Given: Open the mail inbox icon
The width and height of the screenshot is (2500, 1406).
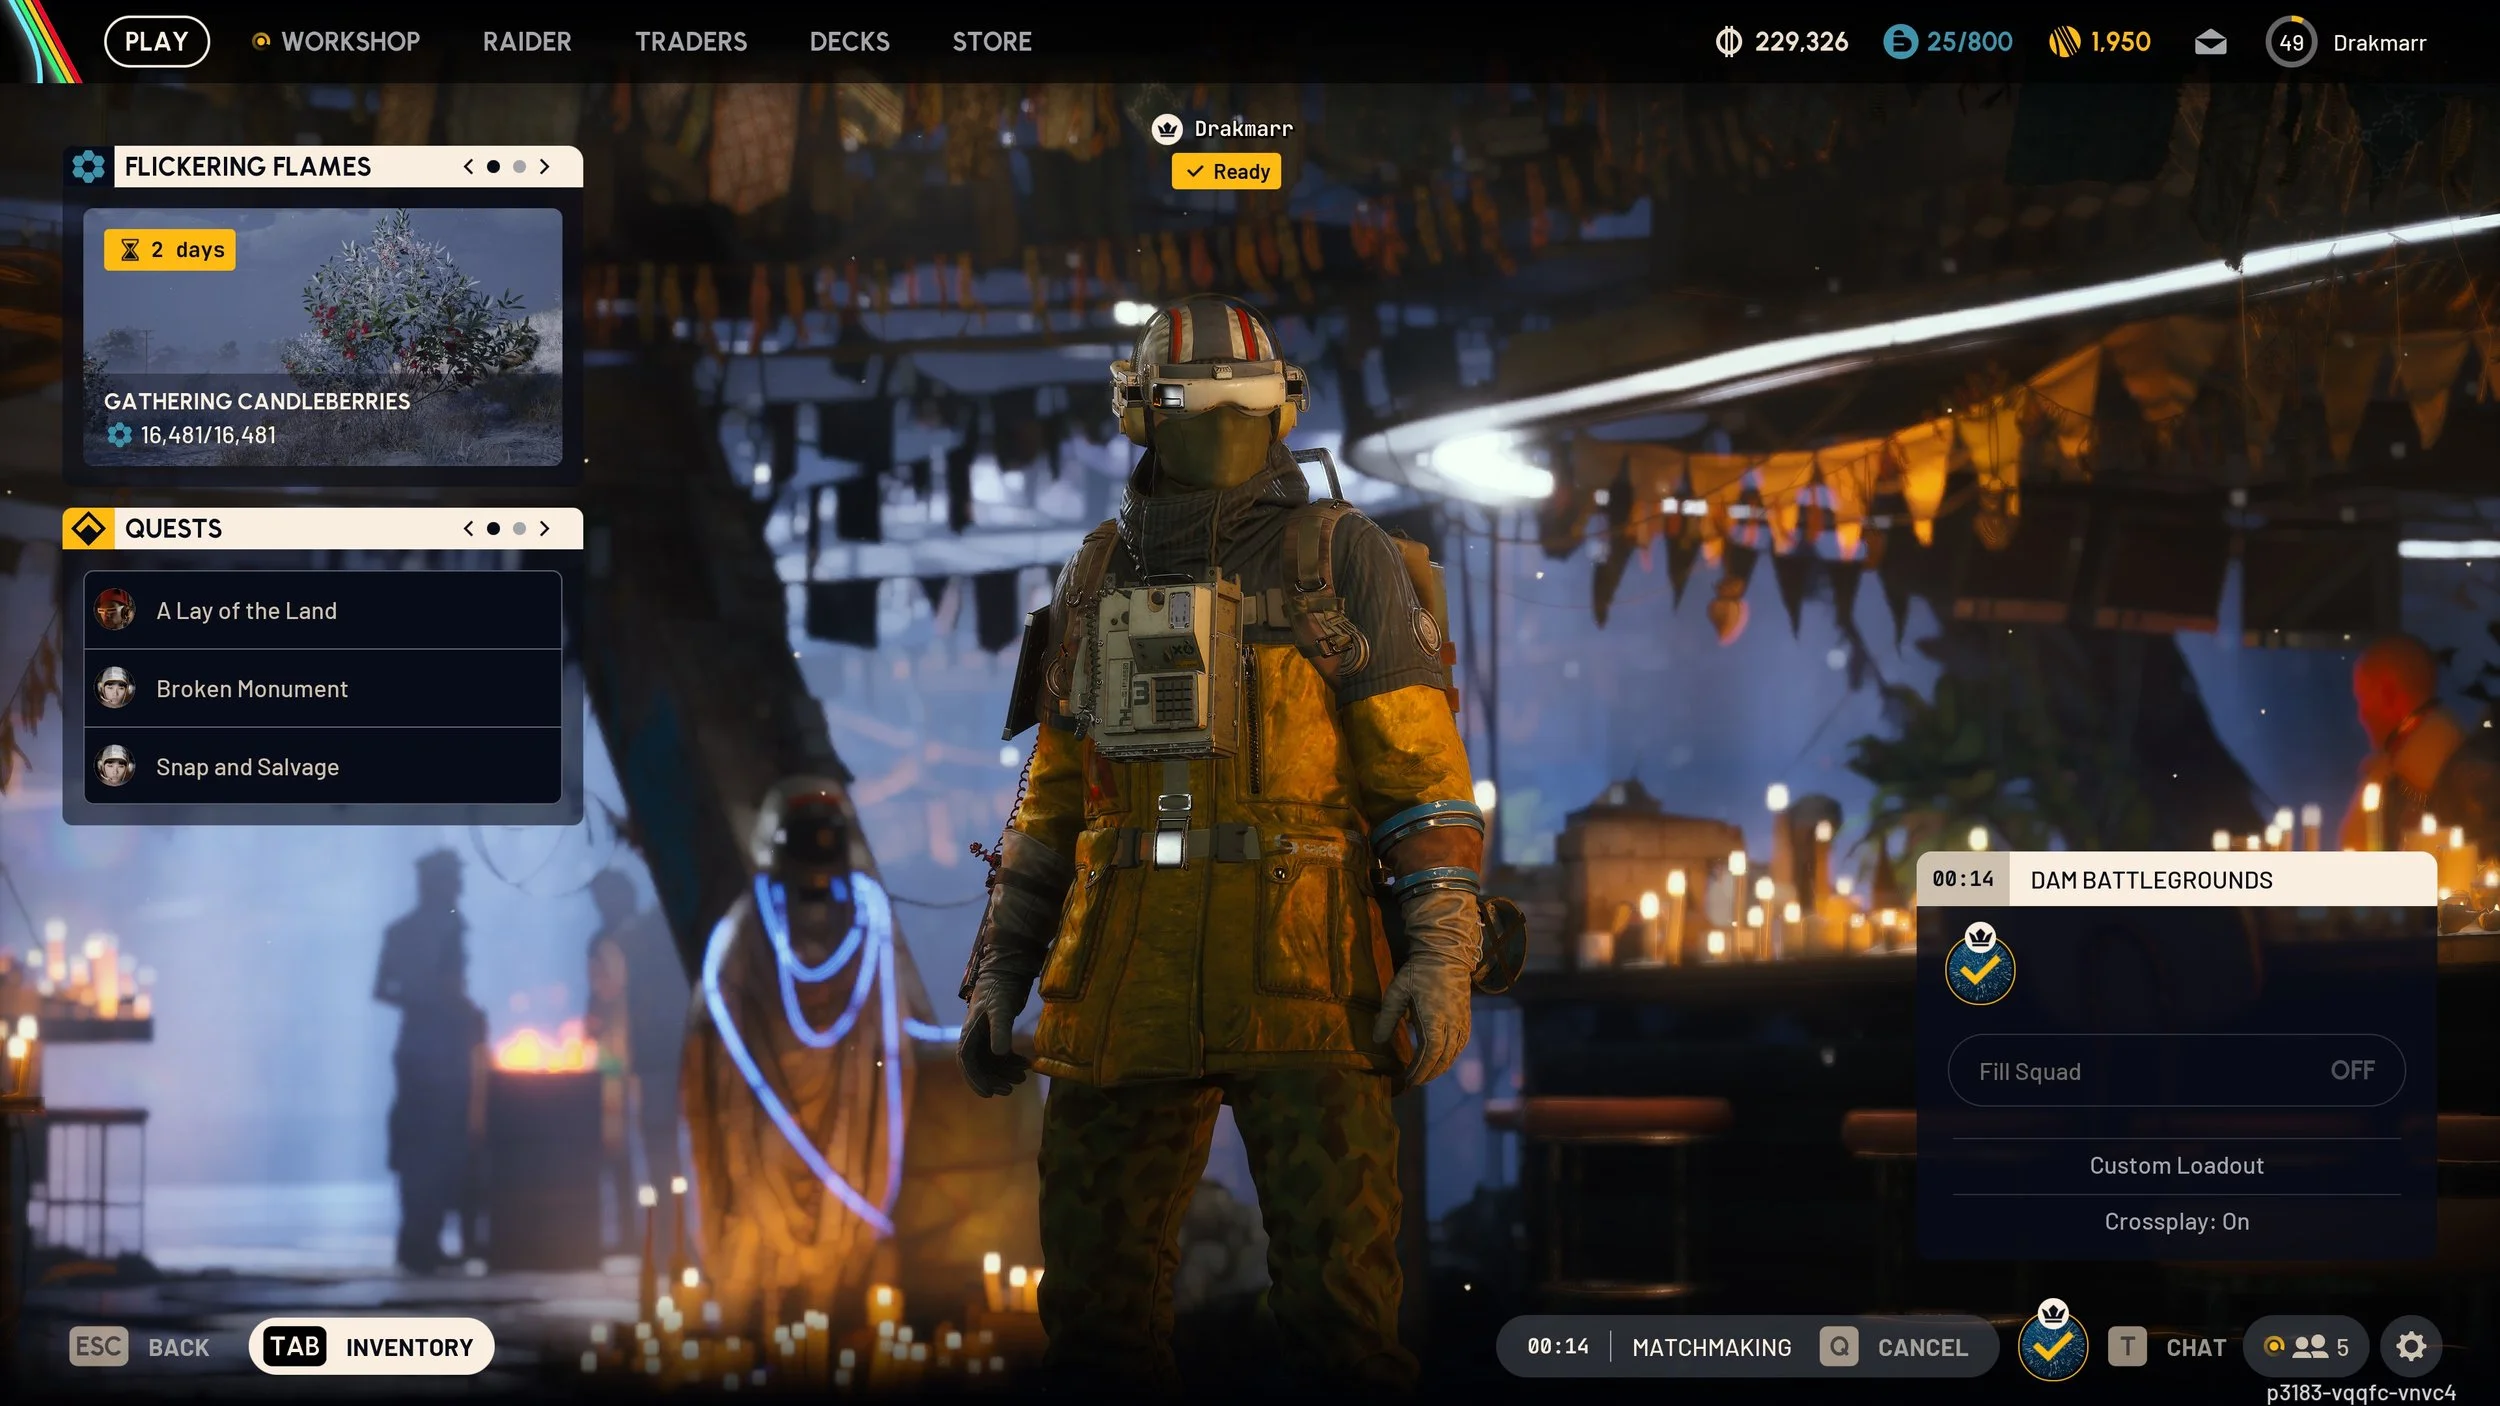Looking at the screenshot, I should point(2210,41).
